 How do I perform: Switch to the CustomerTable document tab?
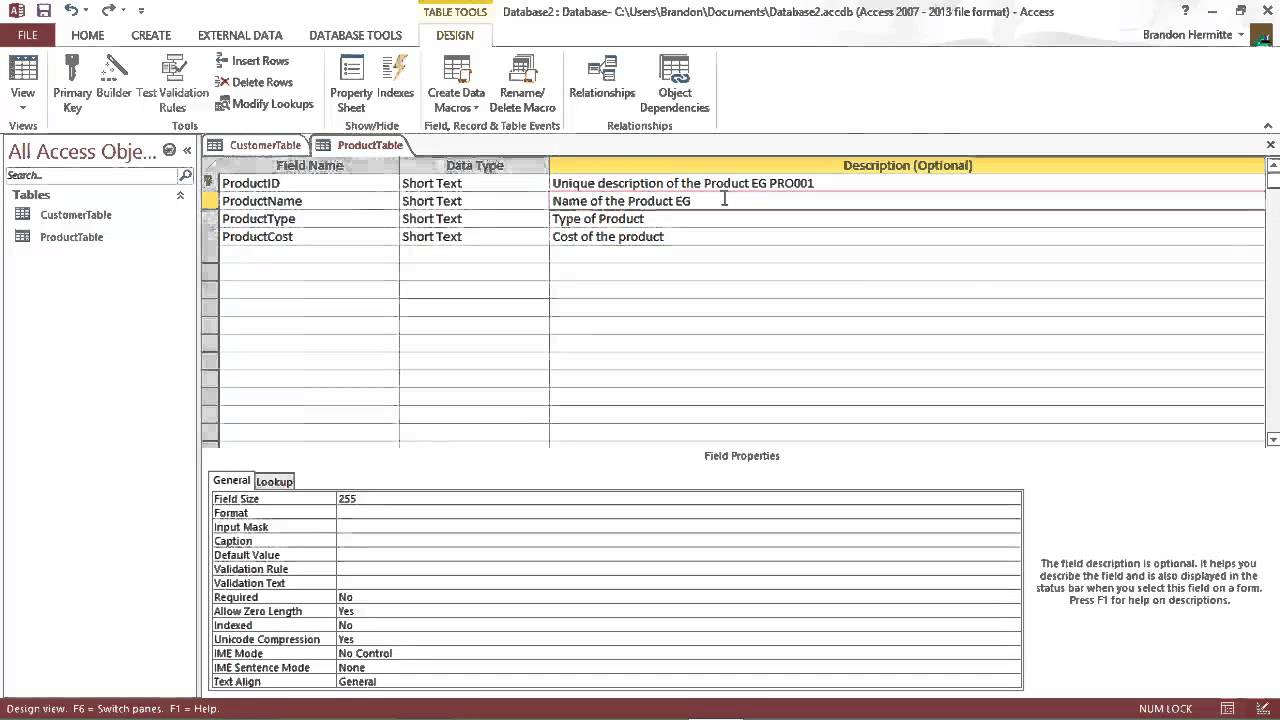click(x=255, y=145)
